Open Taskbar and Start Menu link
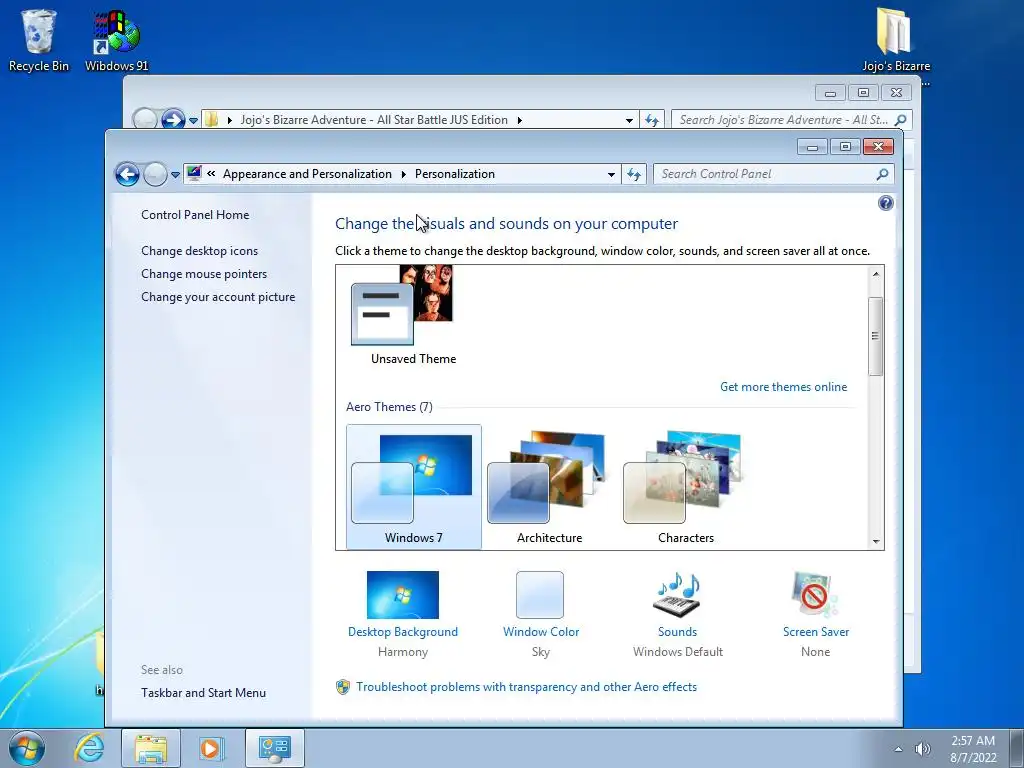This screenshot has height=768, width=1024. tap(203, 693)
